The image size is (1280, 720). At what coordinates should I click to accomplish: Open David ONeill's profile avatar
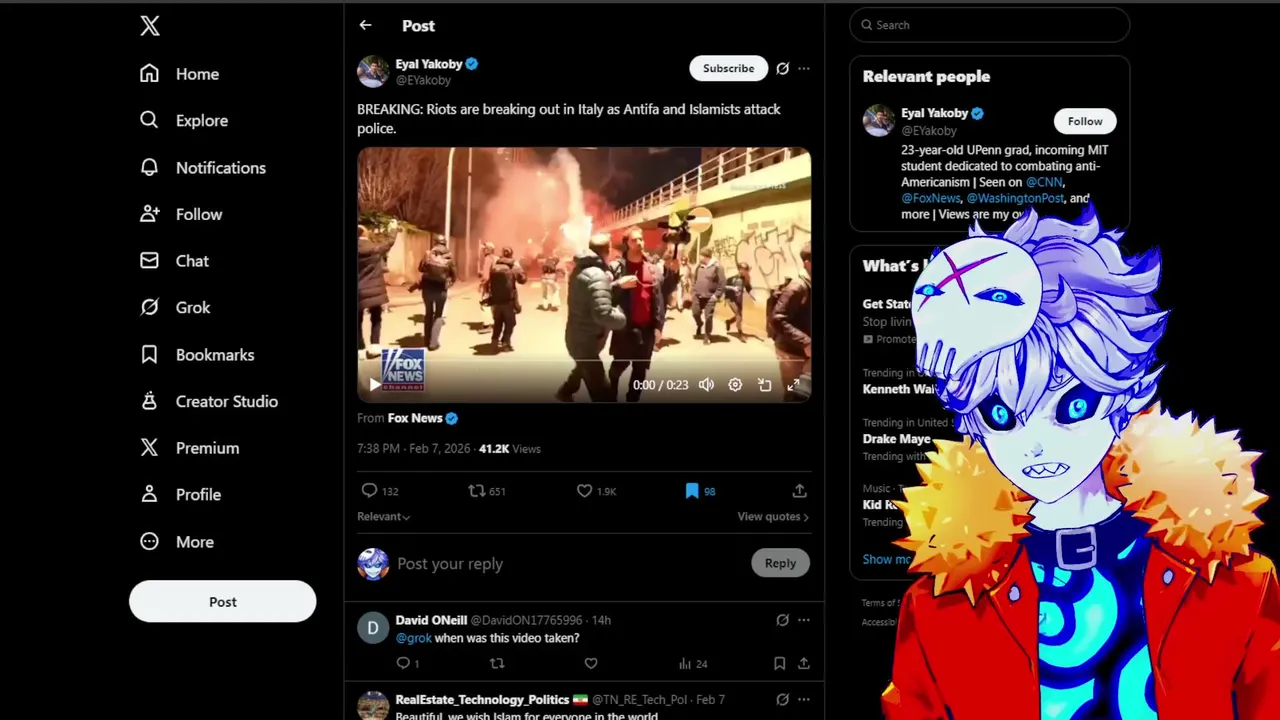coord(373,628)
